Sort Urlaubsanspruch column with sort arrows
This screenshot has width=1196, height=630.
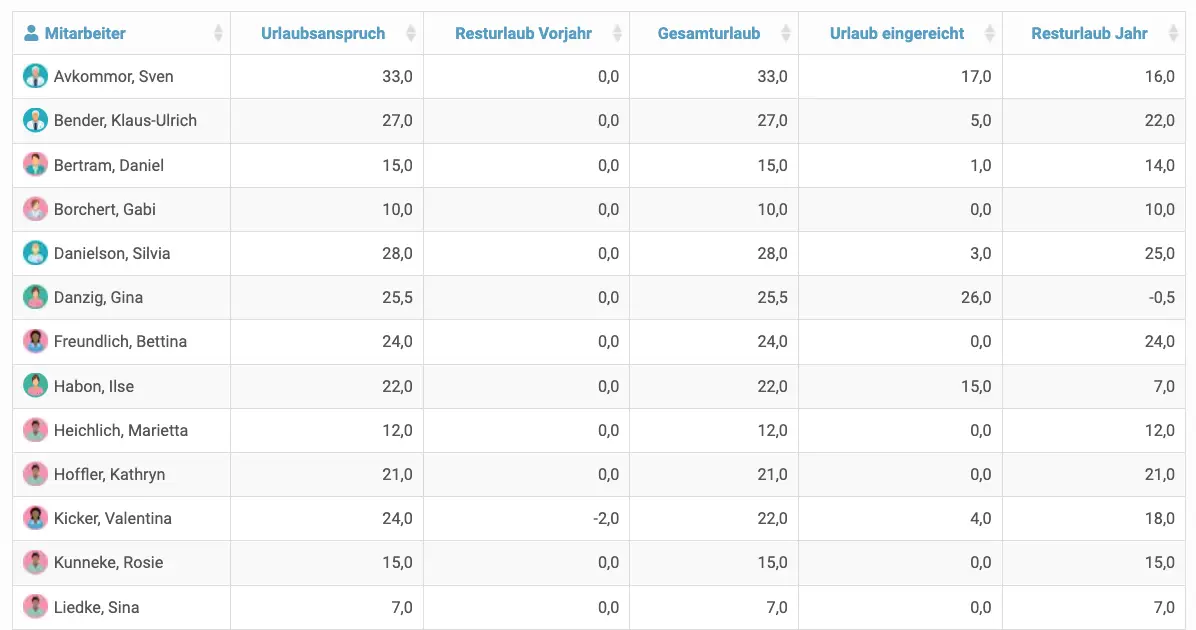click(411, 34)
